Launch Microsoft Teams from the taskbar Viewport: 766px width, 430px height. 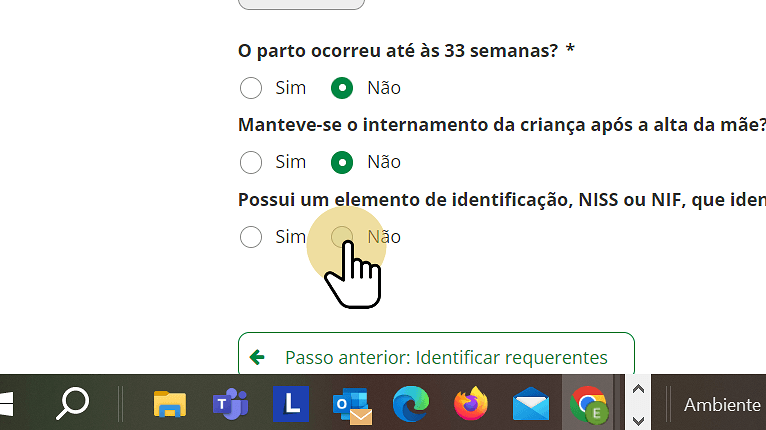(x=230, y=404)
